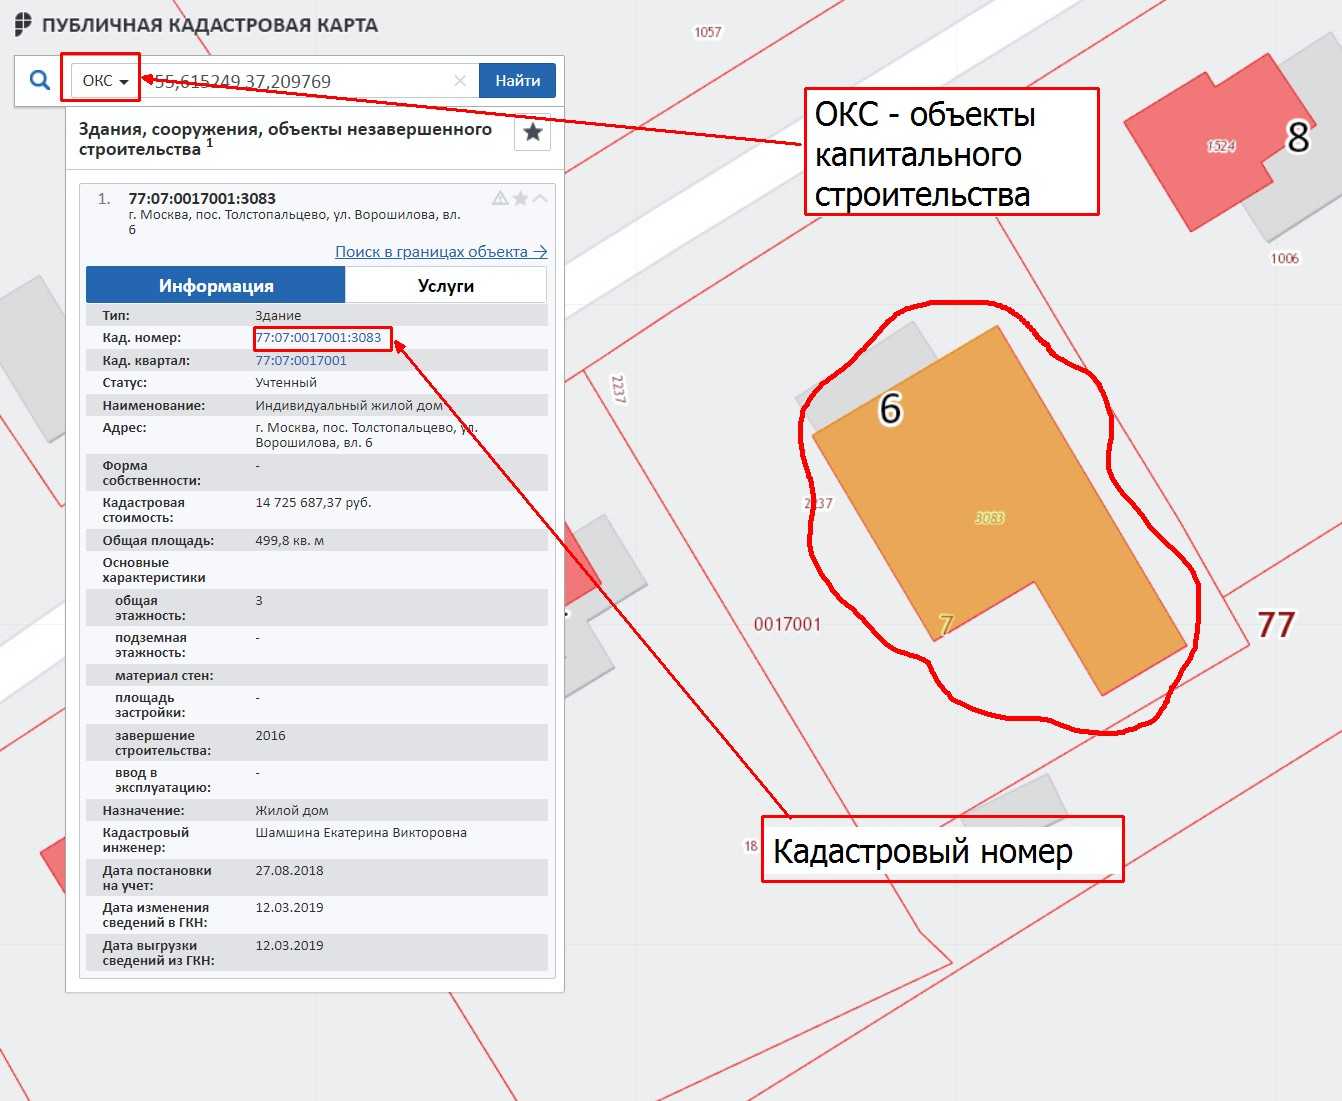Click the coordinates search input field
The width and height of the screenshot is (1342, 1101).
(300, 81)
